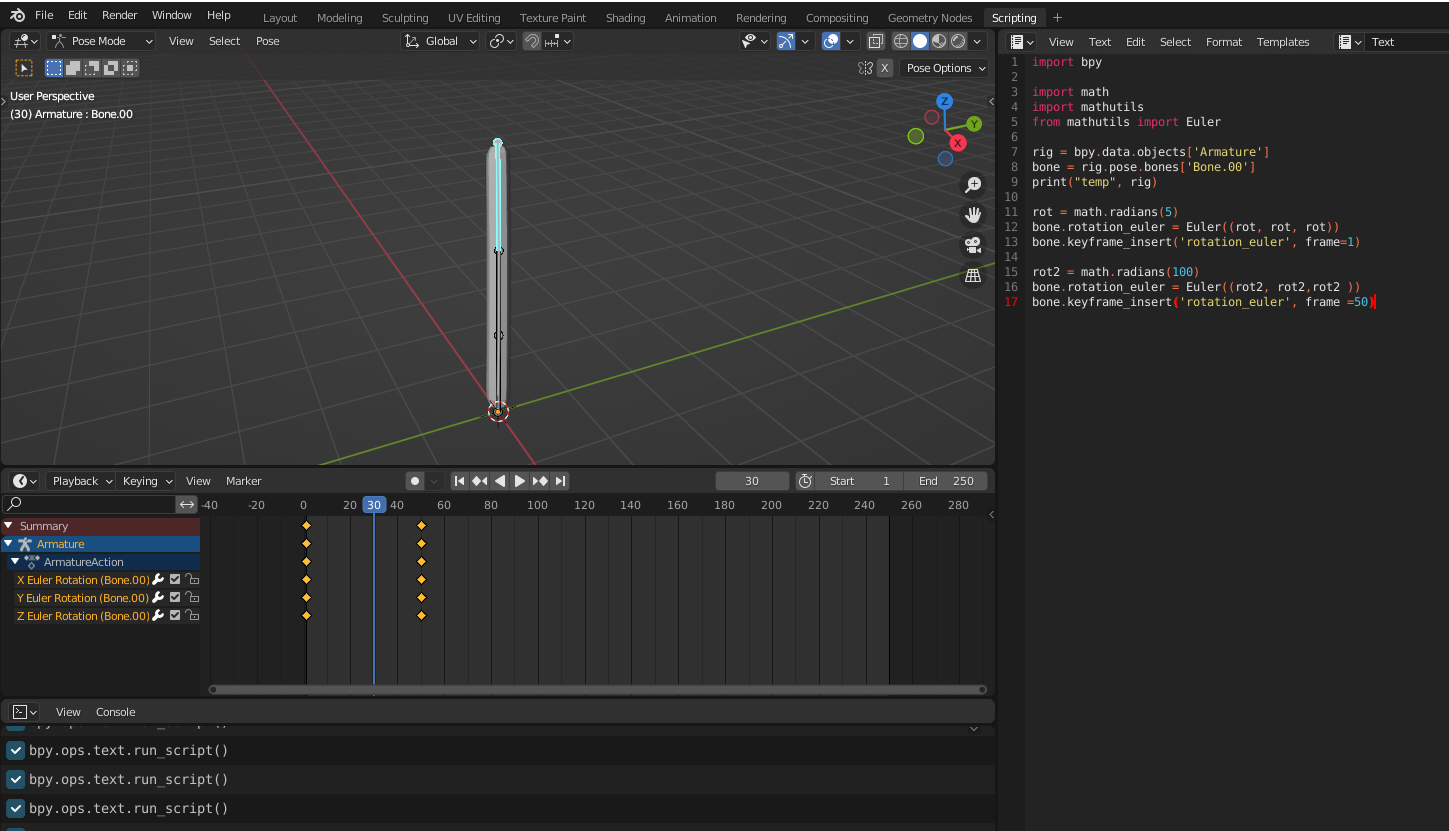Viewport: 1449px width, 831px height.
Task: Open the text editor Templates menu
Action: pyautogui.click(x=1283, y=42)
